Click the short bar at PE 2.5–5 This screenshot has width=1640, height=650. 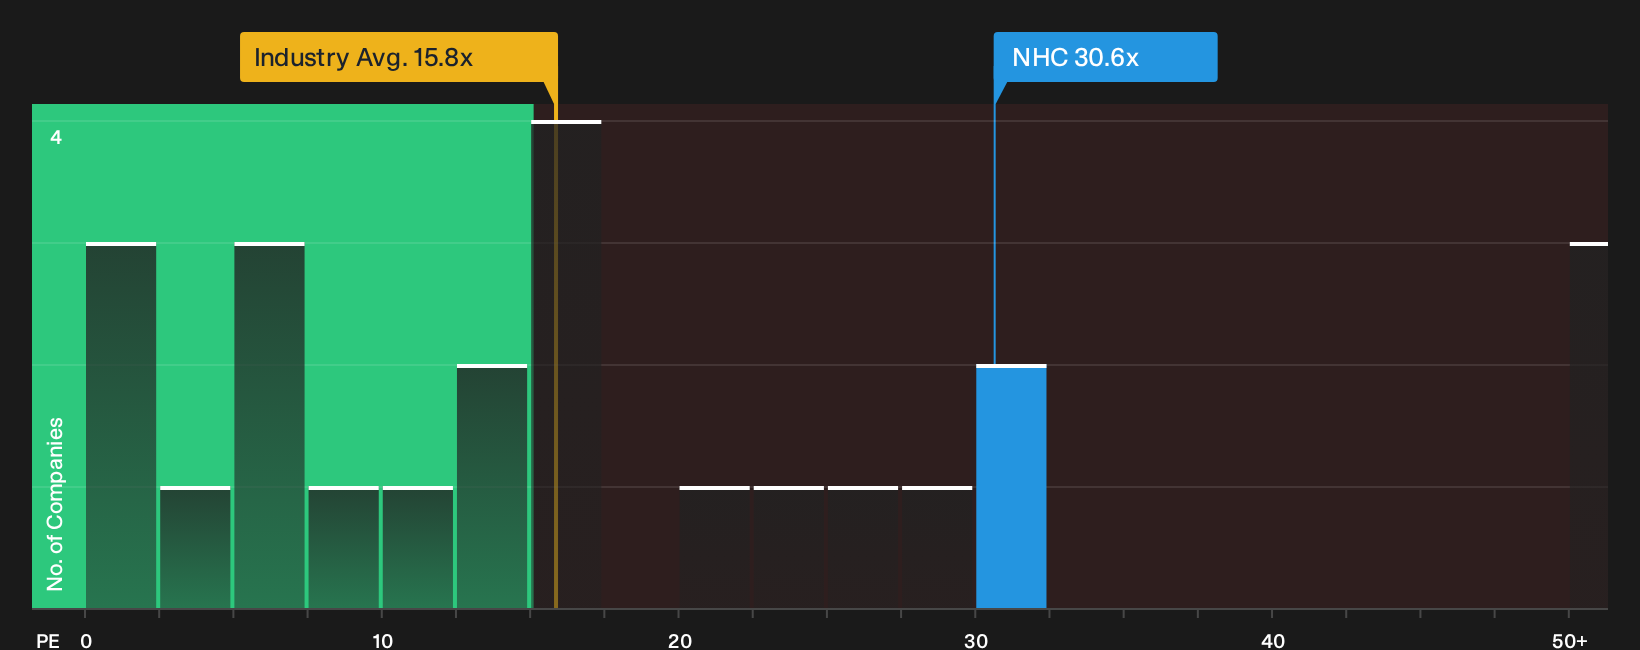coord(195,548)
